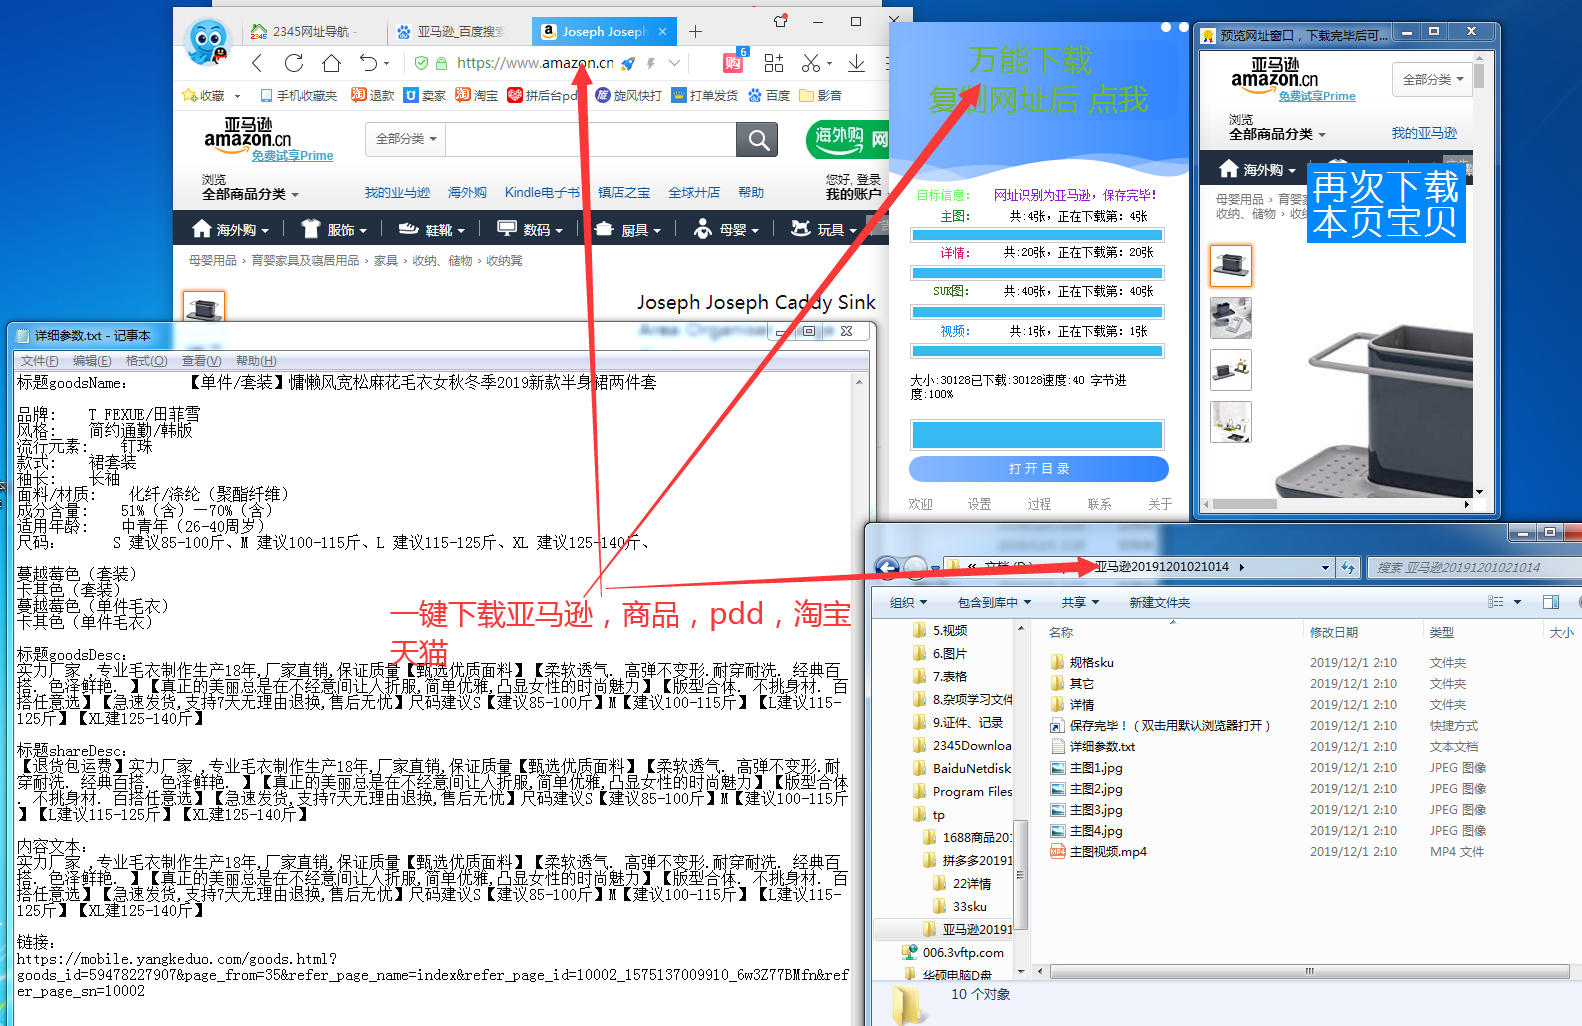The image size is (1582, 1026).
Task: Go back in the browser toolbar
Action: 257,63
